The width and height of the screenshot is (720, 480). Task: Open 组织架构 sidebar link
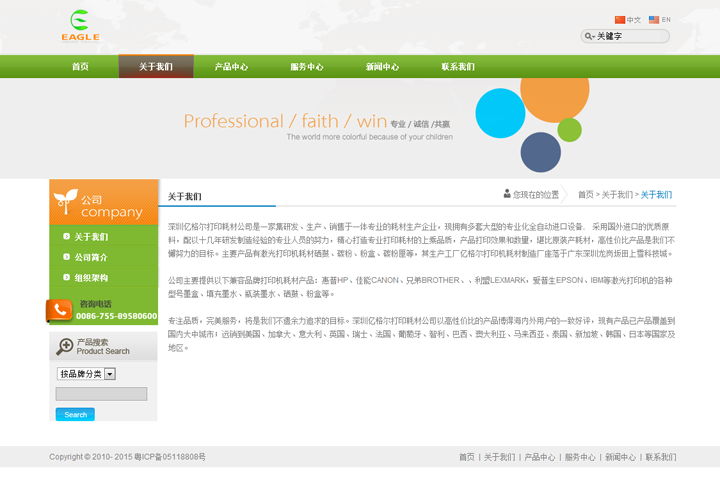click(x=91, y=278)
